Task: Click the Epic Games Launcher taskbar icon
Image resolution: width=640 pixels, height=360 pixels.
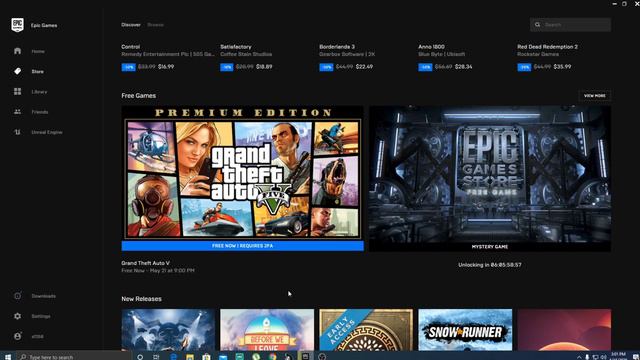Action: pyautogui.click(x=305, y=357)
